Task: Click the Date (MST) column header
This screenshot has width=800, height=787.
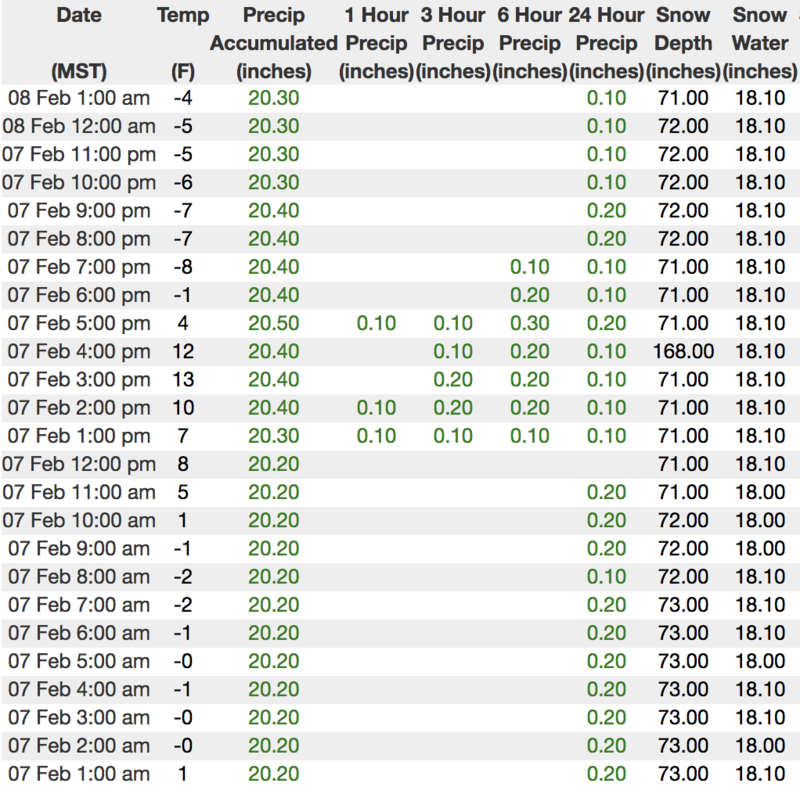Action: click(x=79, y=43)
